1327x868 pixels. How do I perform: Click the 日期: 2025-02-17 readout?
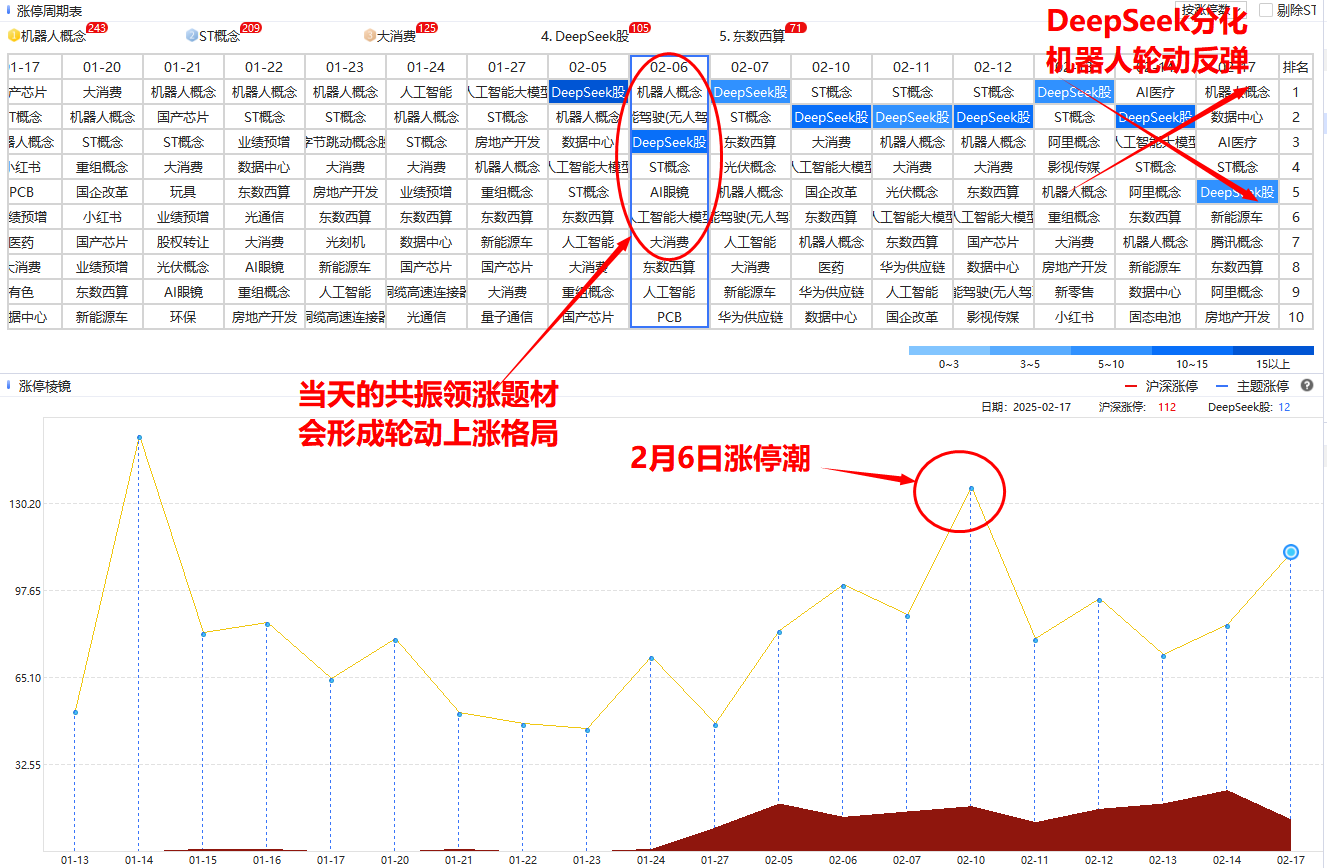(x=1026, y=407)
